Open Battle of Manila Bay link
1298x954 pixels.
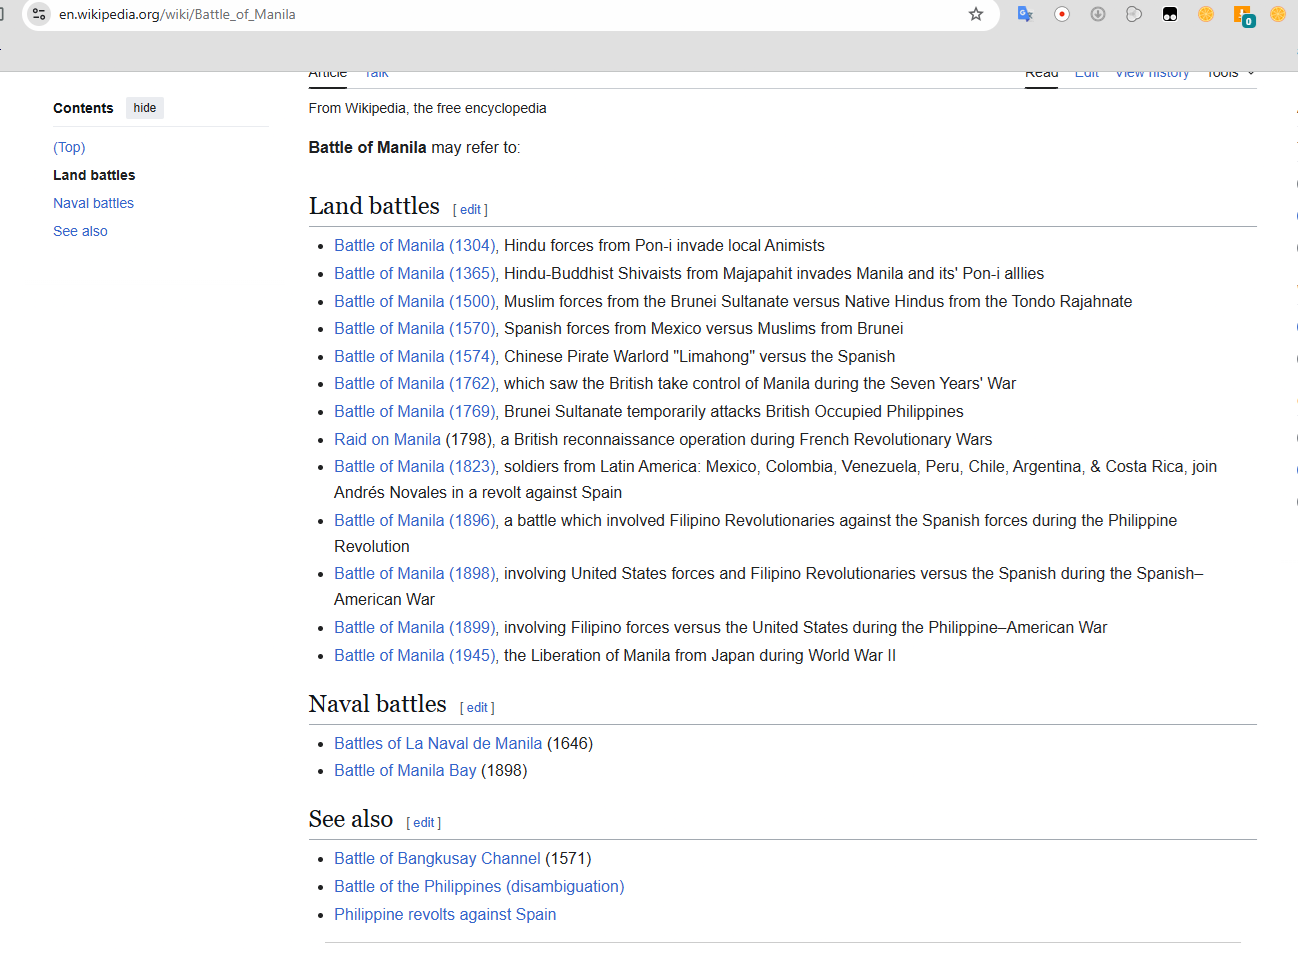click(x=405, y=771)
